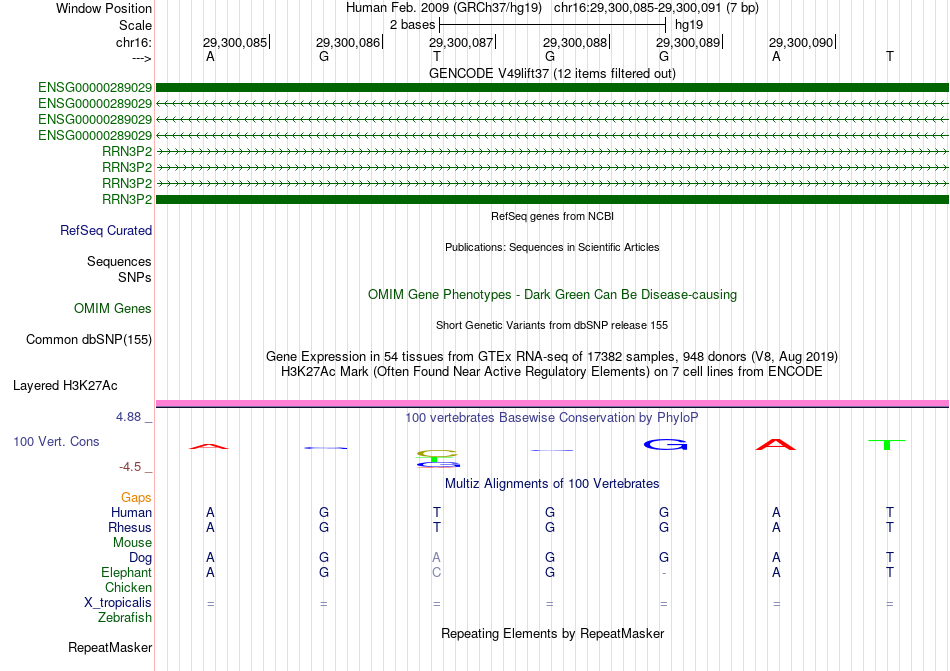Select the X_tropicalis species row label

pos(118,603)
